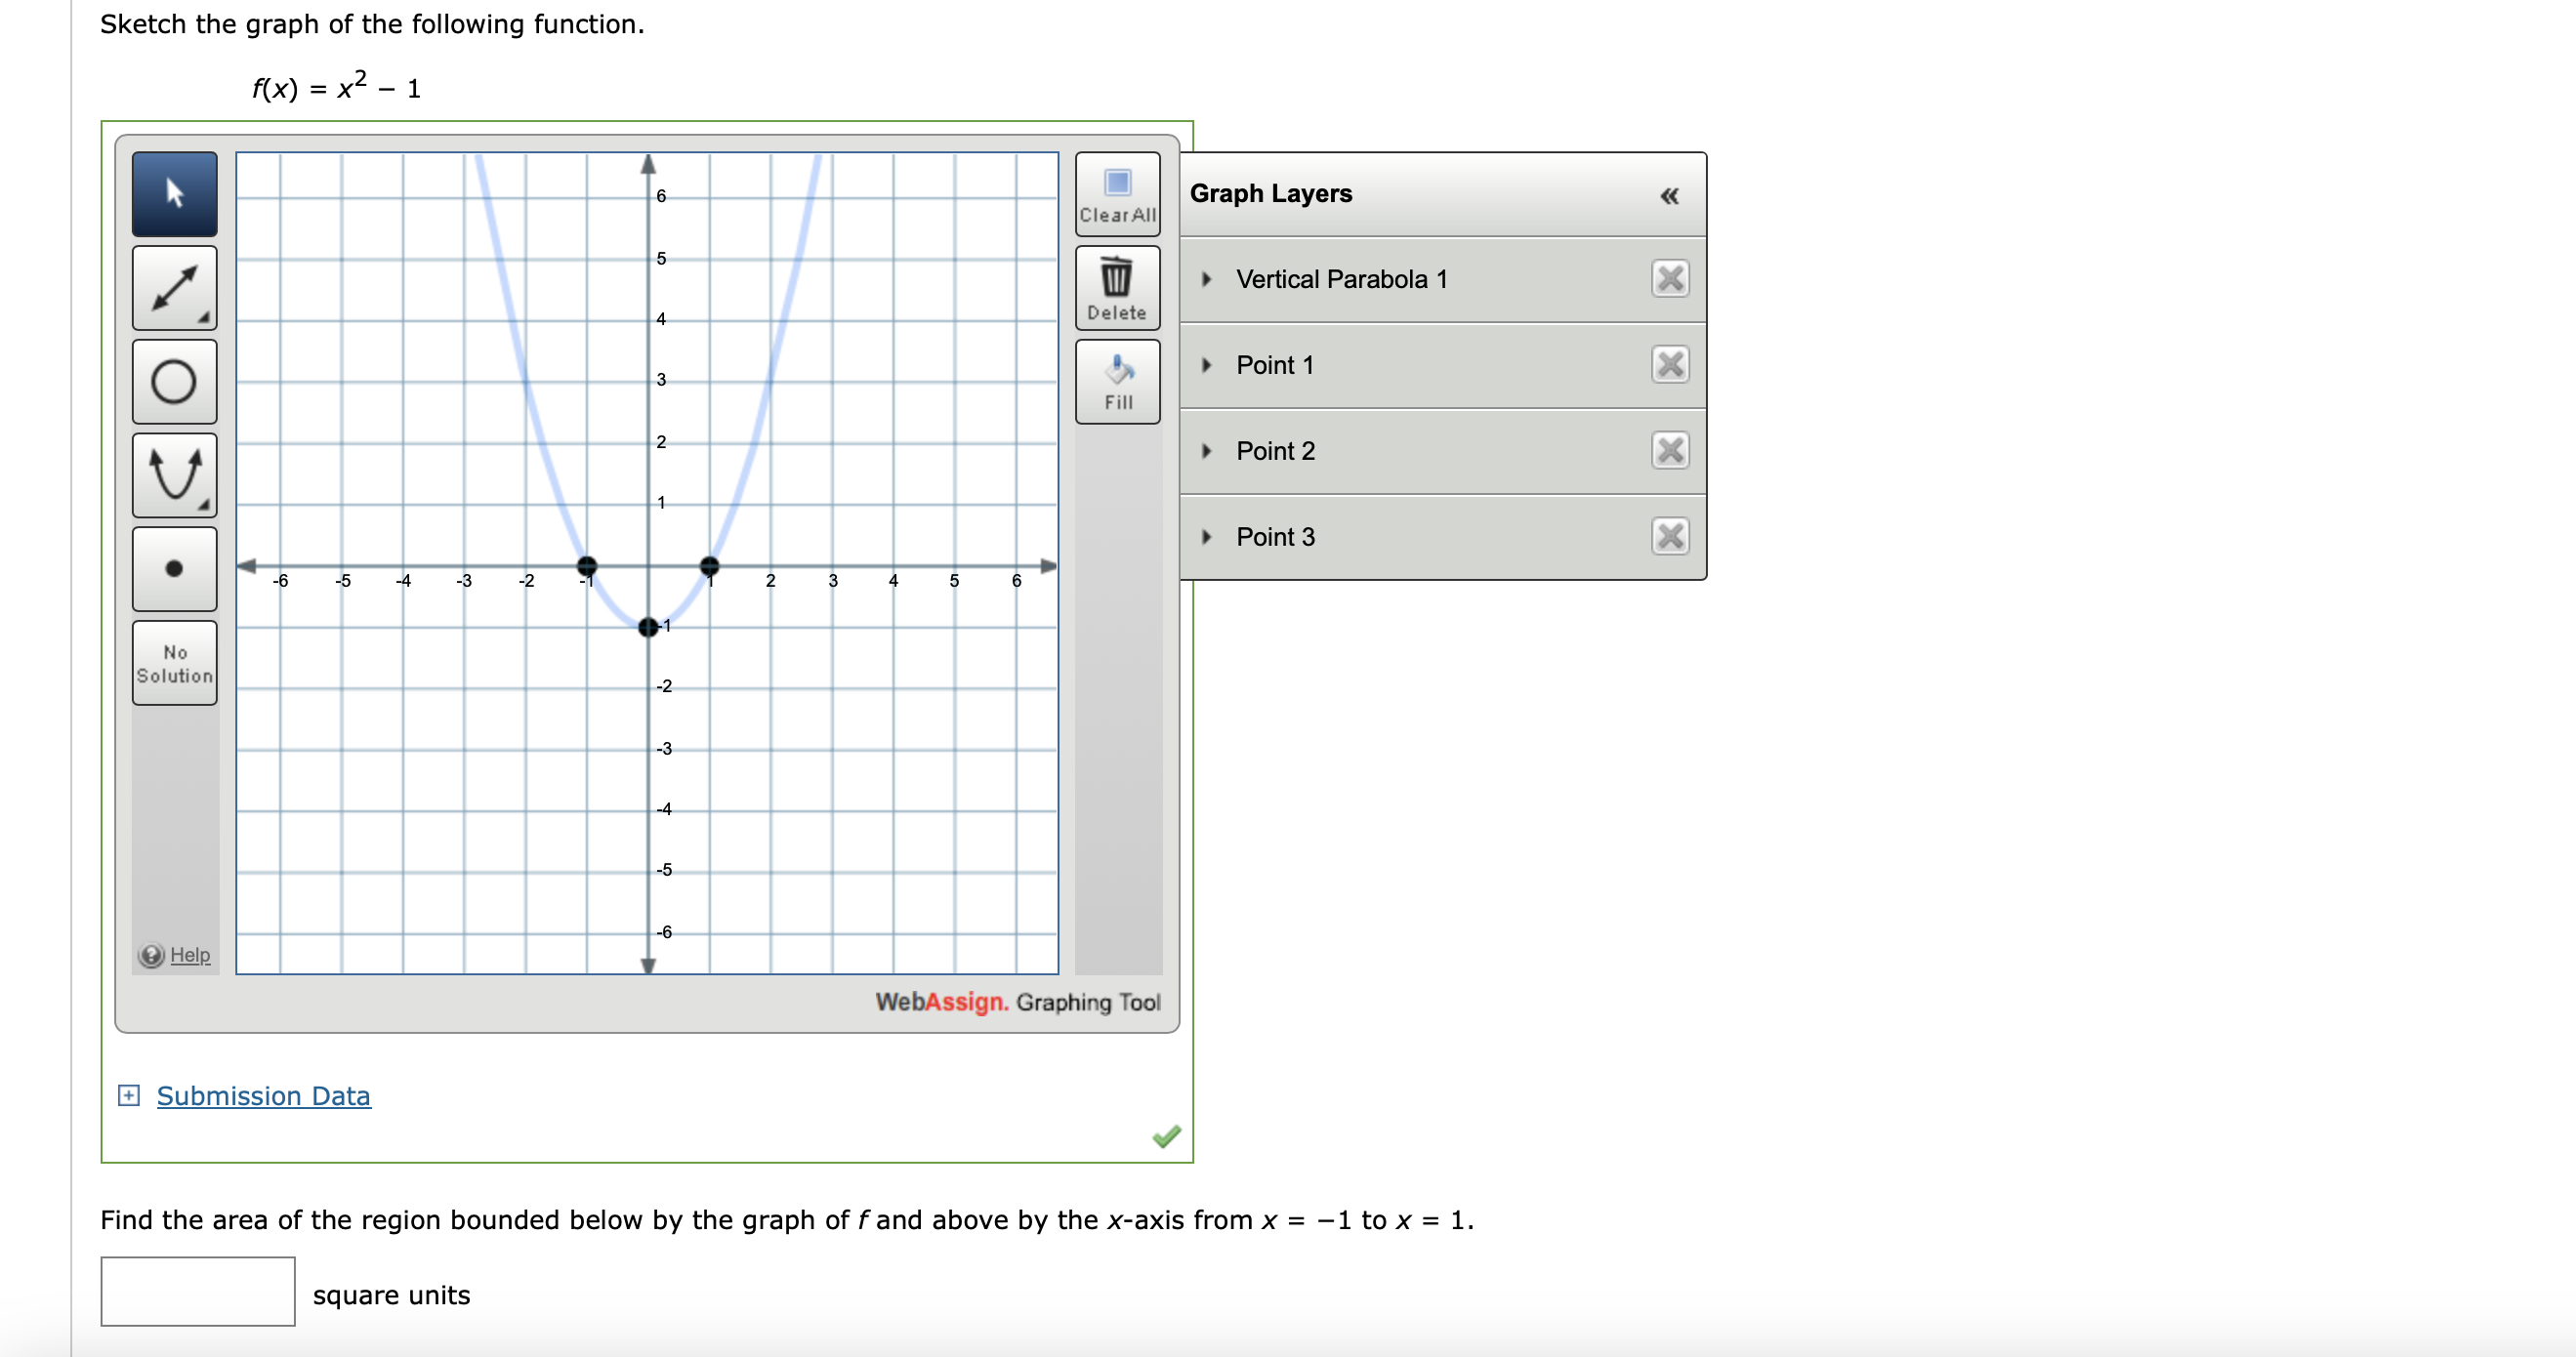Delete the Point 3 layer
Viewport: 2576px width, 1357px height.
[x=1669, y=537]
